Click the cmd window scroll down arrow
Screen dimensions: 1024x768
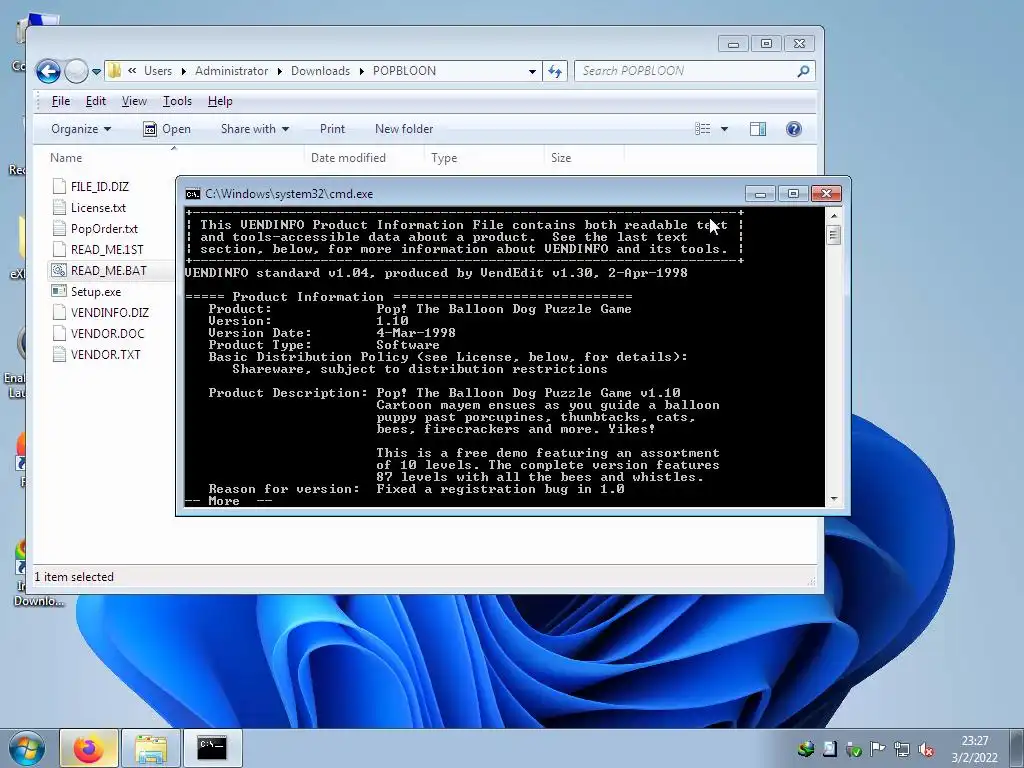click(x=834, y=499)
